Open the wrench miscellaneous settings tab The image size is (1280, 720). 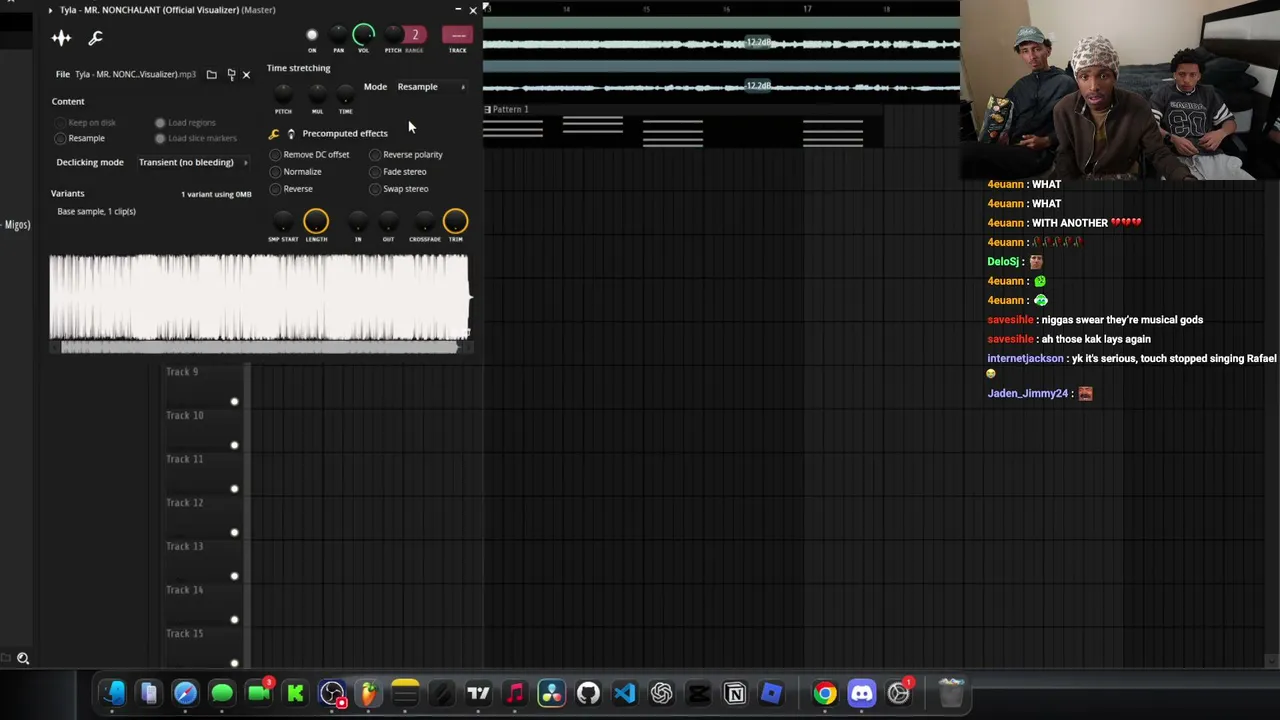(96, 38)
